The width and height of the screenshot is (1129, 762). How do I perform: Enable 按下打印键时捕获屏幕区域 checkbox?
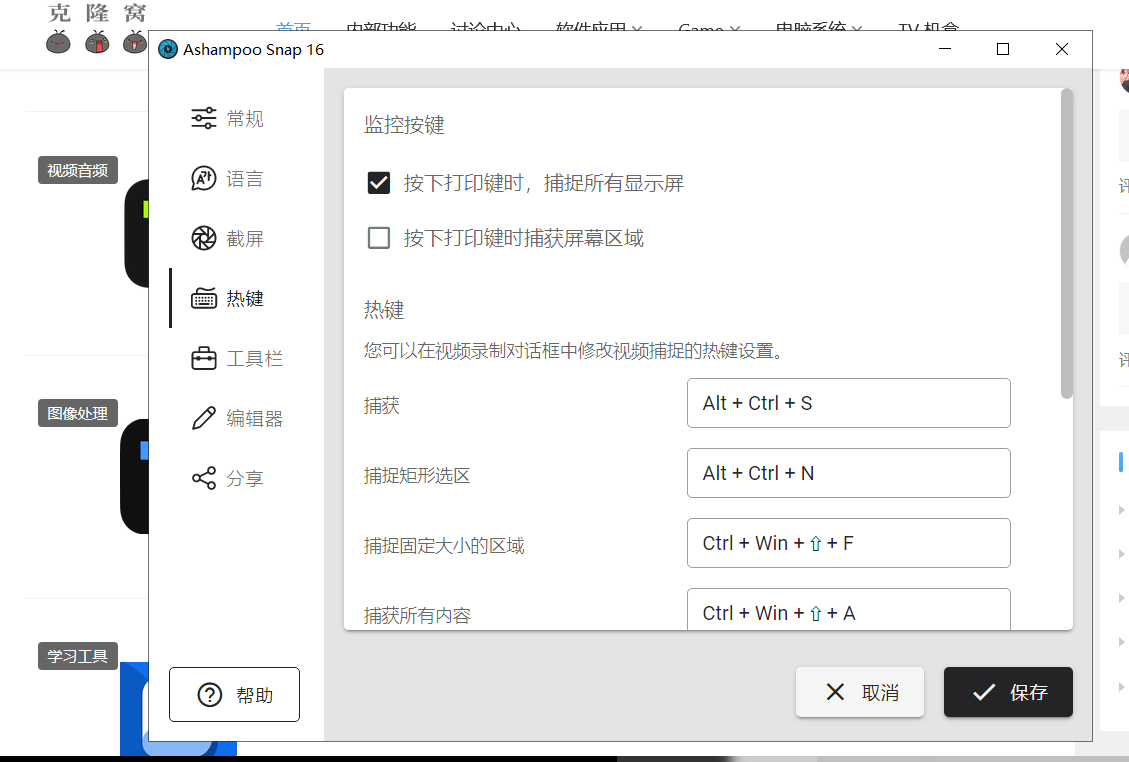[x=379, y=238]
